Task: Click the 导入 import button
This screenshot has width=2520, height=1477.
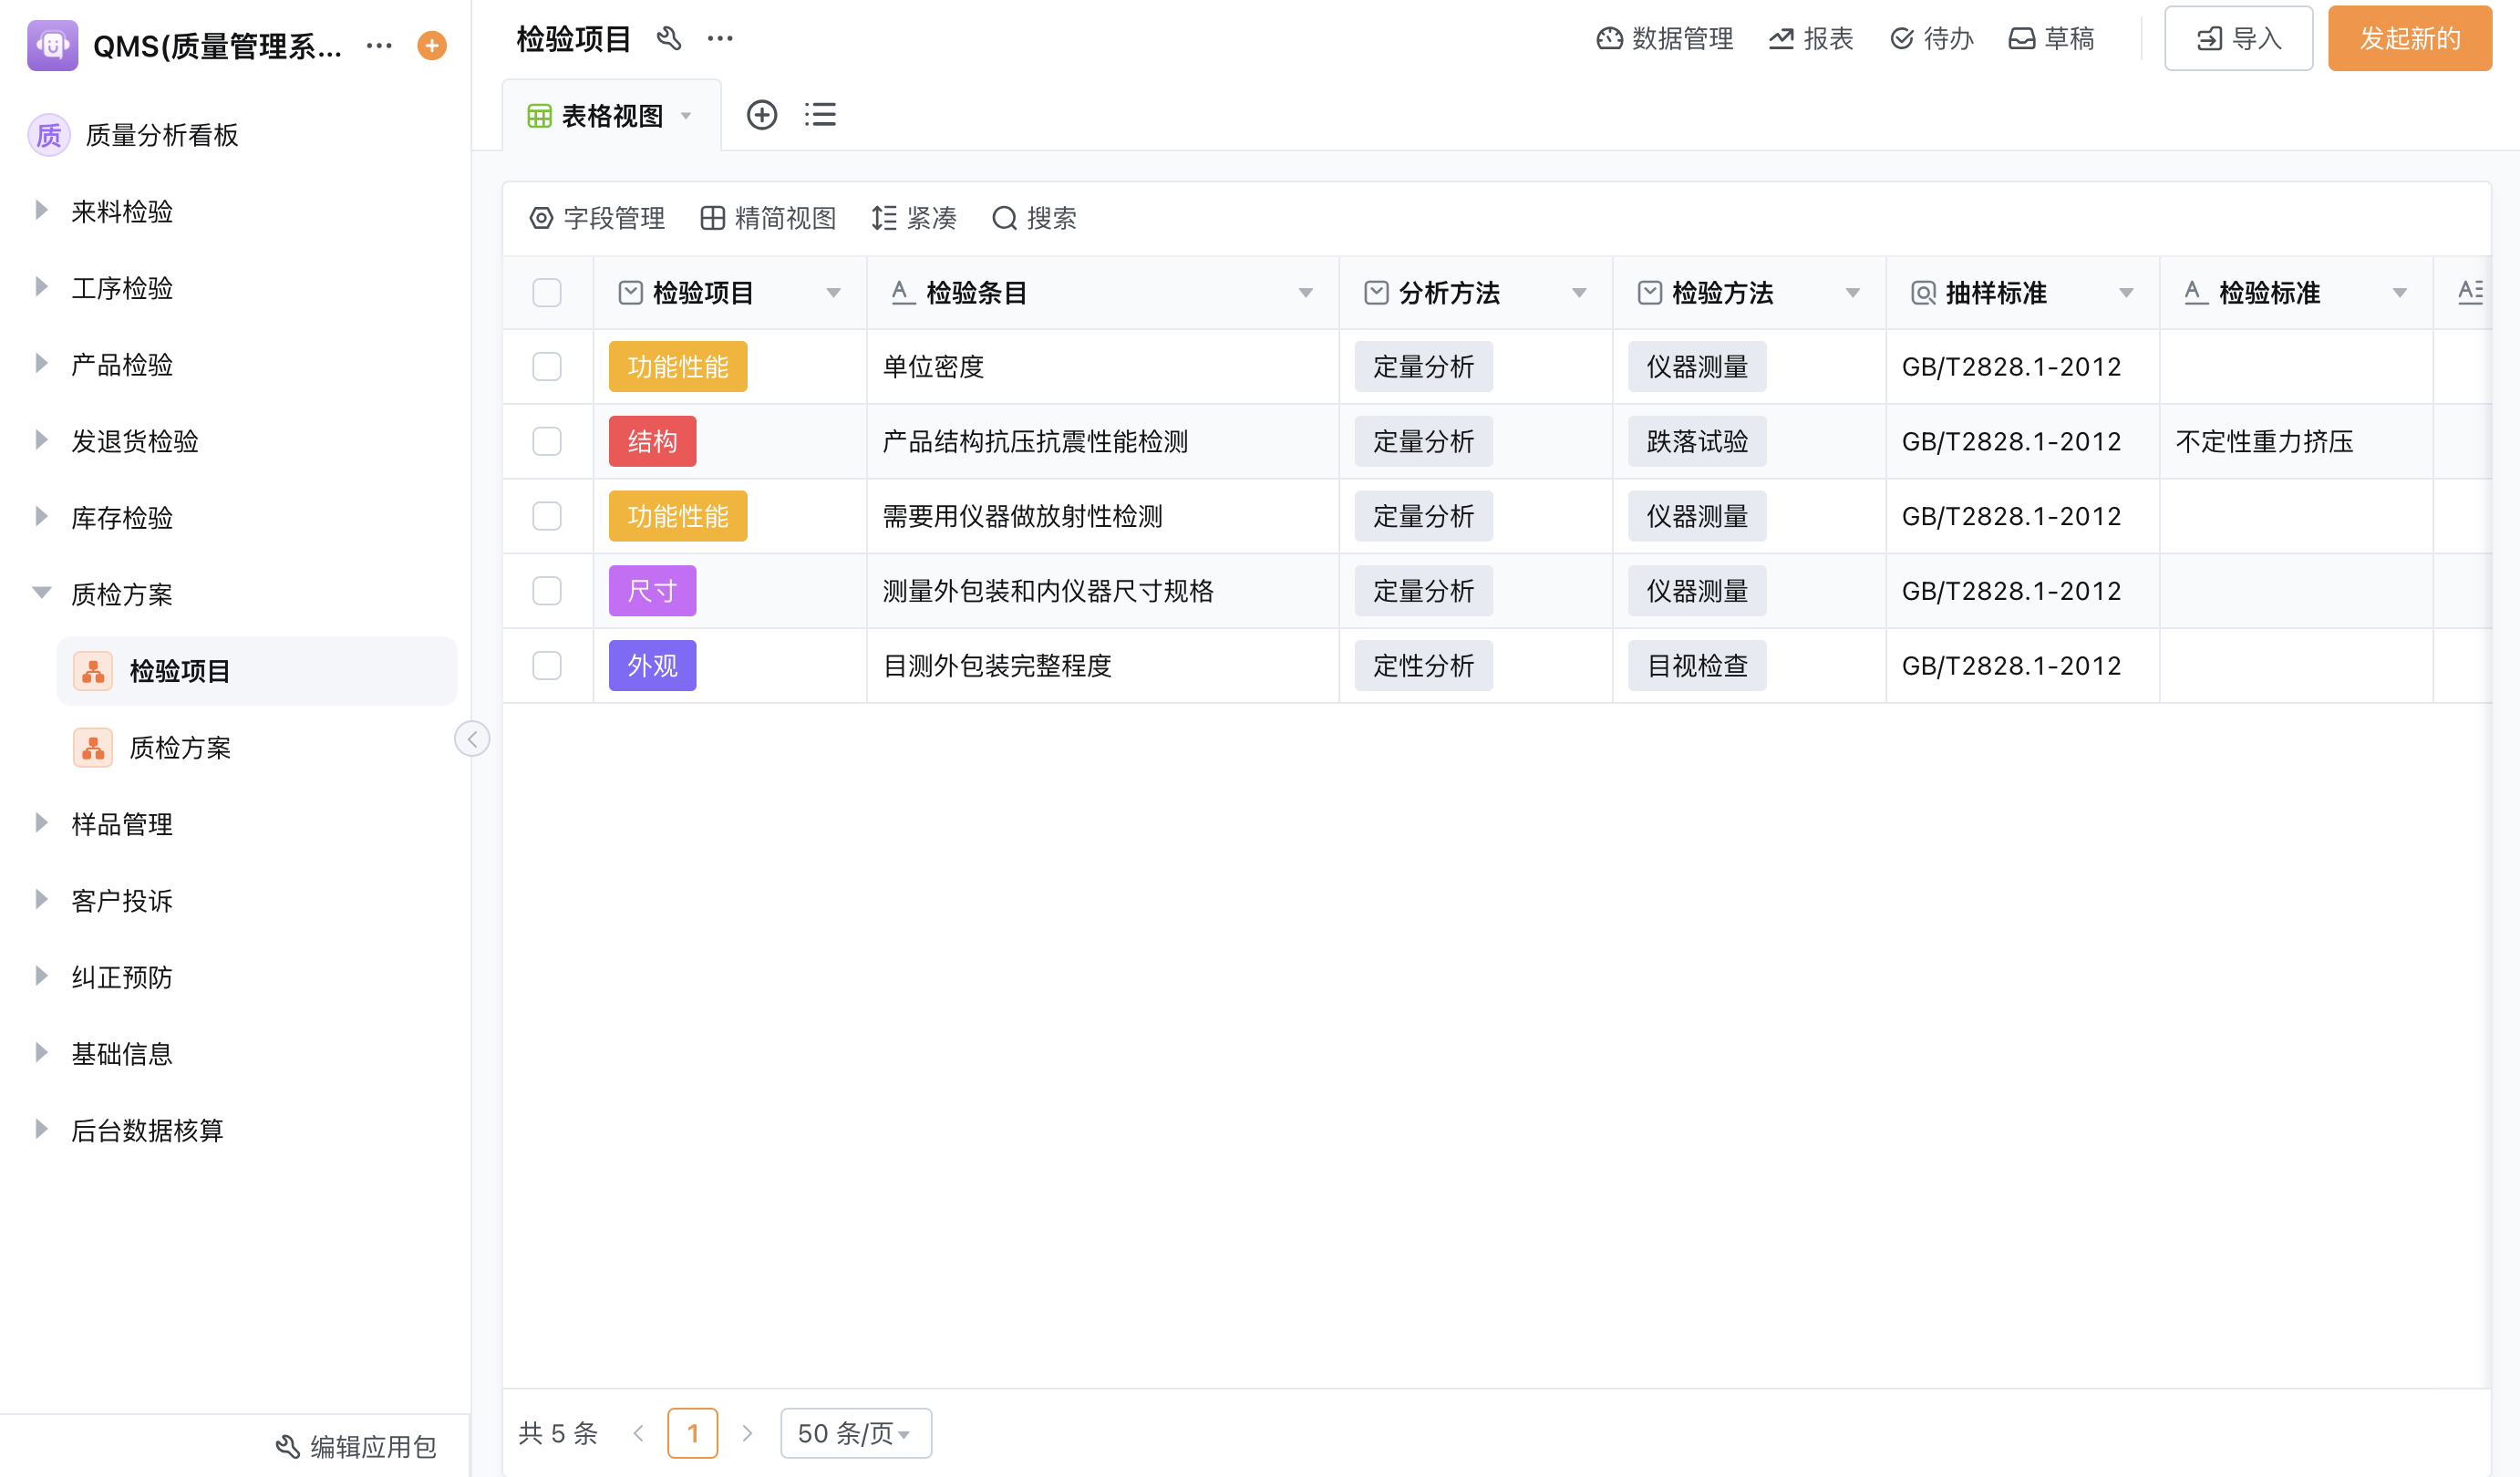Action: pos(2238,39)
